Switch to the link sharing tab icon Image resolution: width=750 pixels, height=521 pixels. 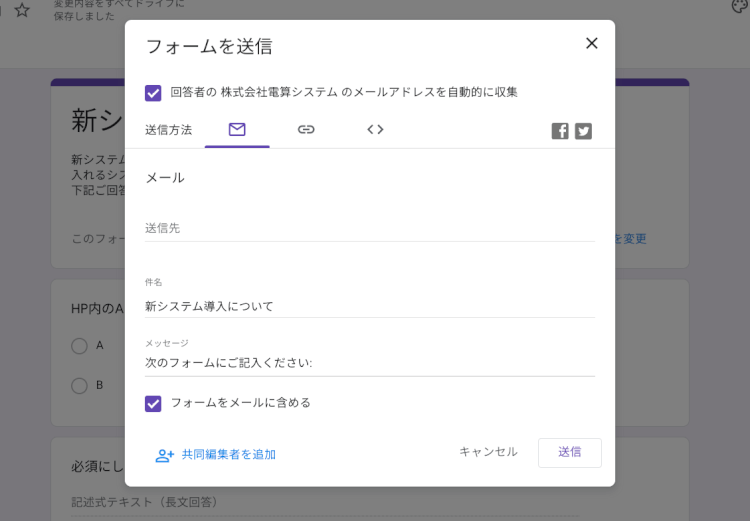(x=306, y=129)
